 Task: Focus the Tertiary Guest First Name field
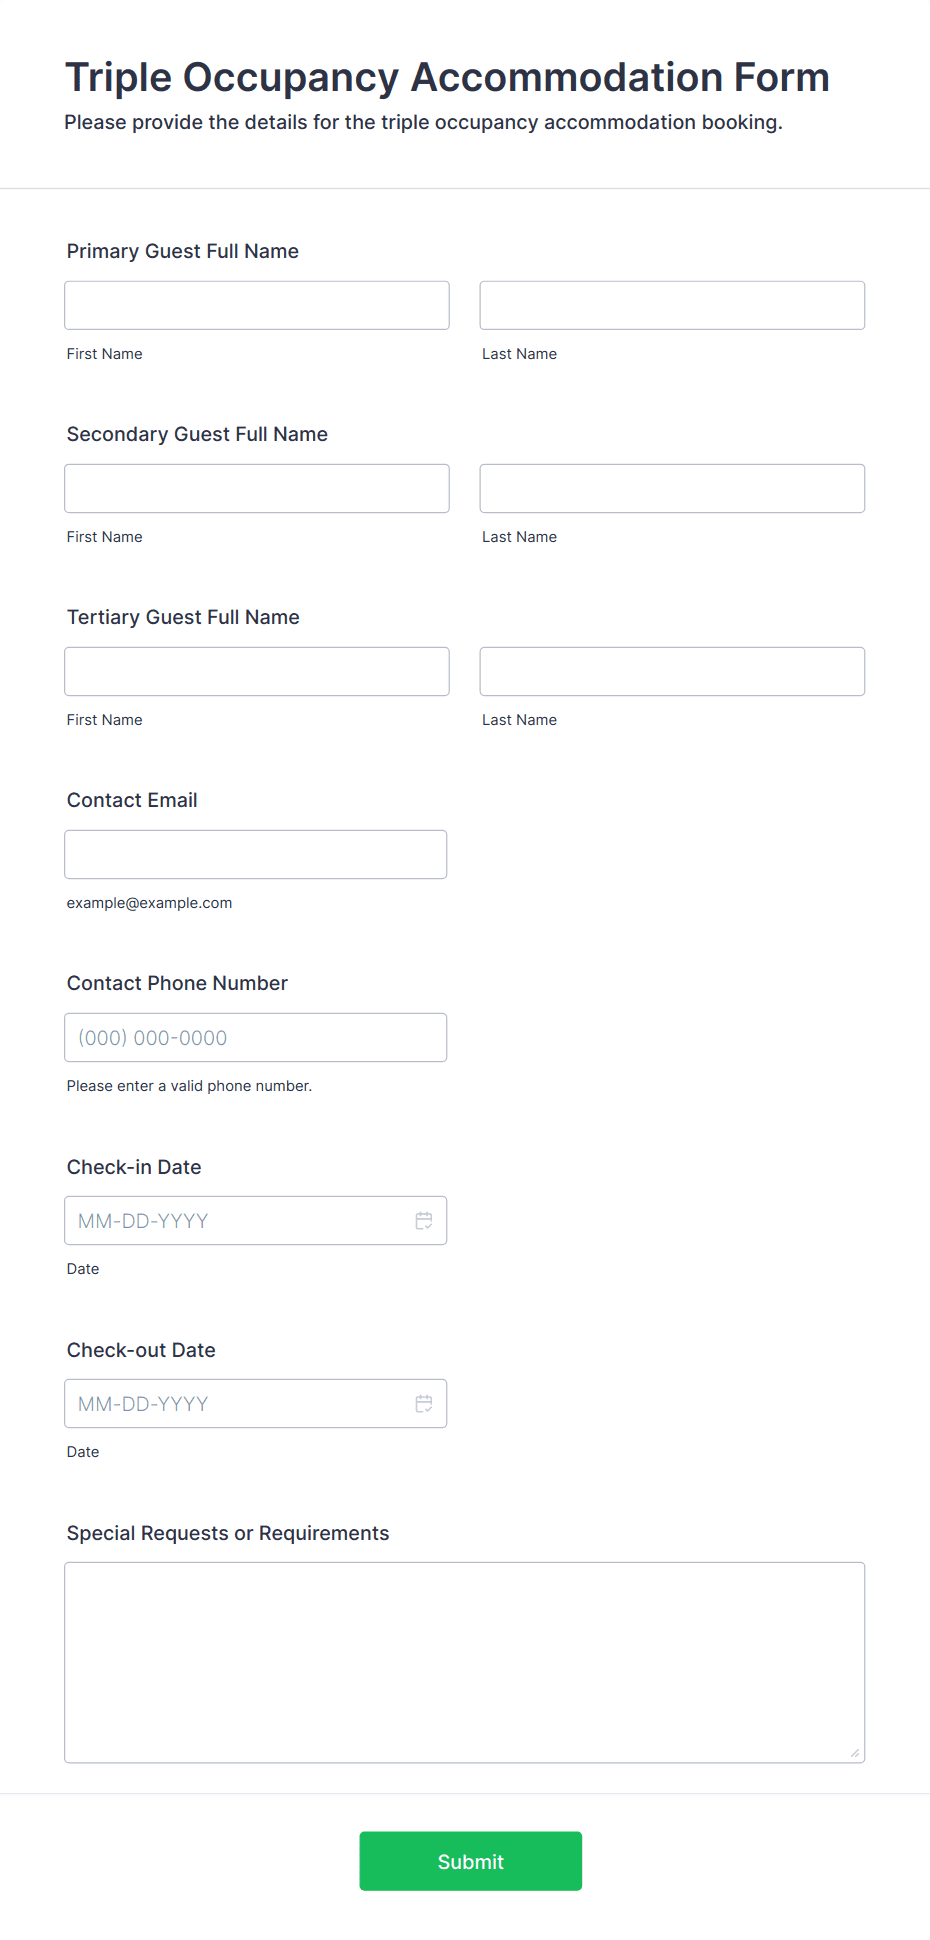[x=257, y=671]
